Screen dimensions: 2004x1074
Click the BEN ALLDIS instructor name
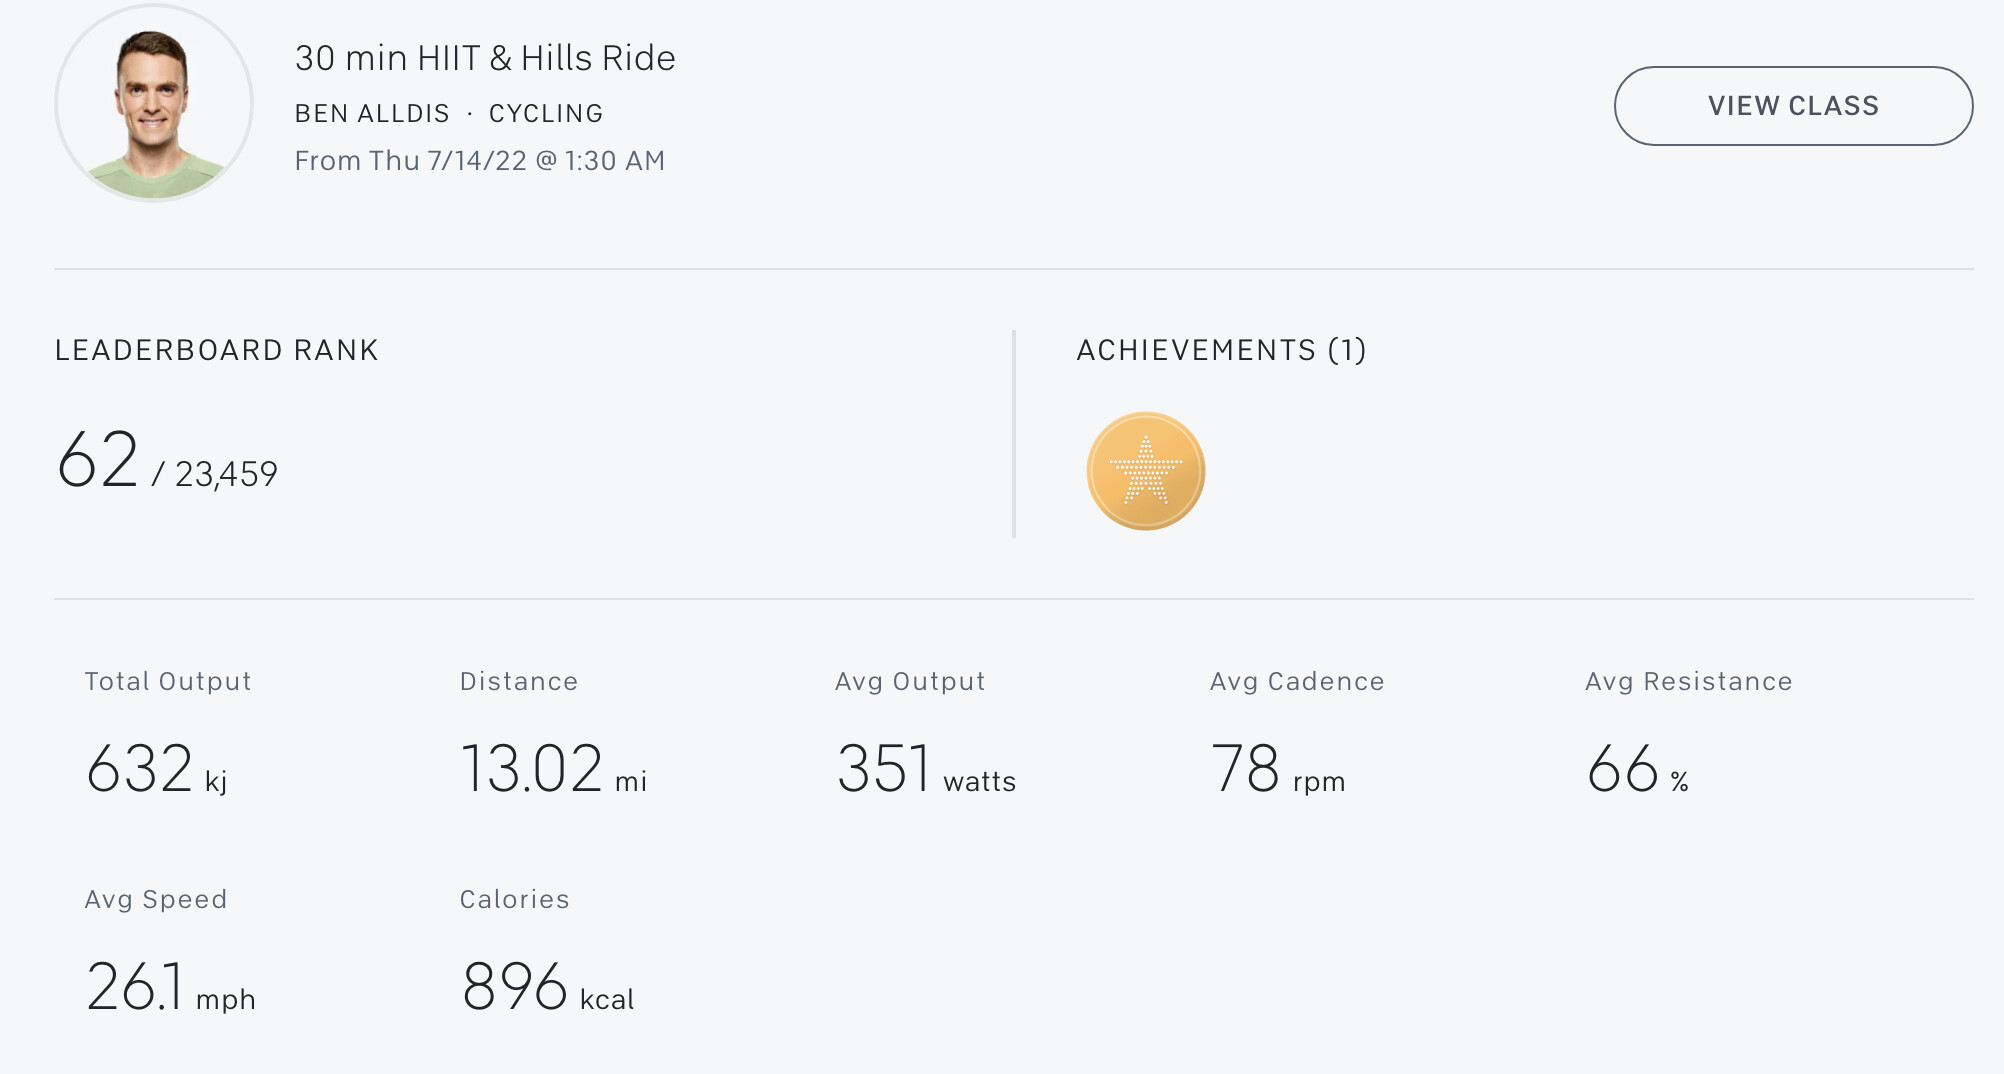point(372,113)
